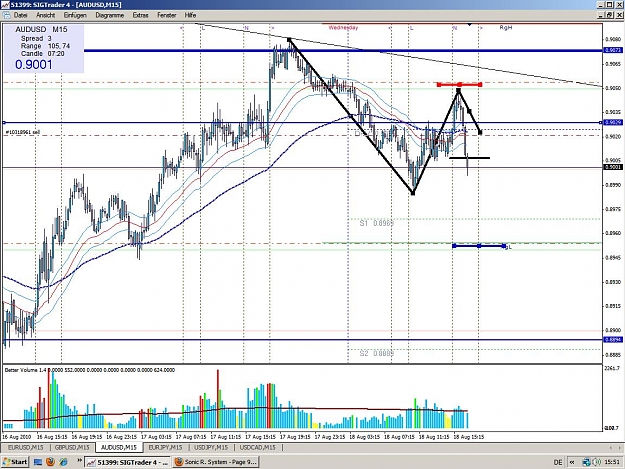Click the 0.9029 price axis label

(613, 123)
